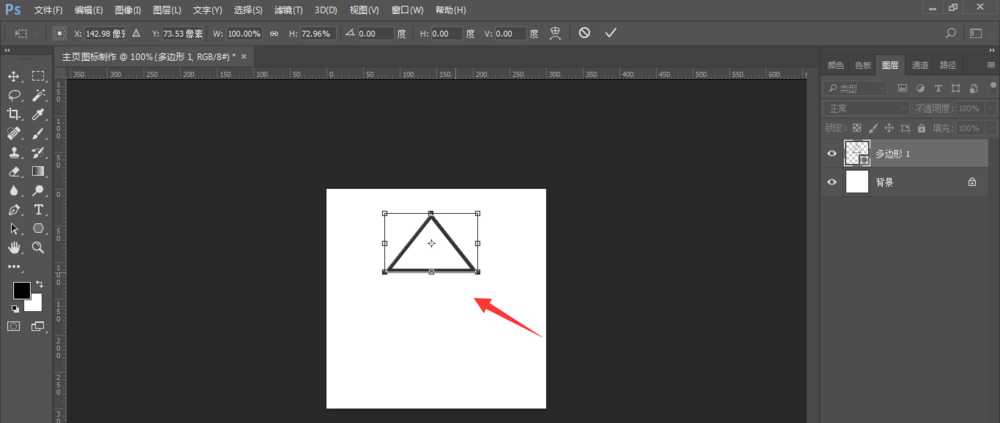The image size is (1000, 423).
Task: Click the foreground color black swatch
Action: tap(20, 290)
